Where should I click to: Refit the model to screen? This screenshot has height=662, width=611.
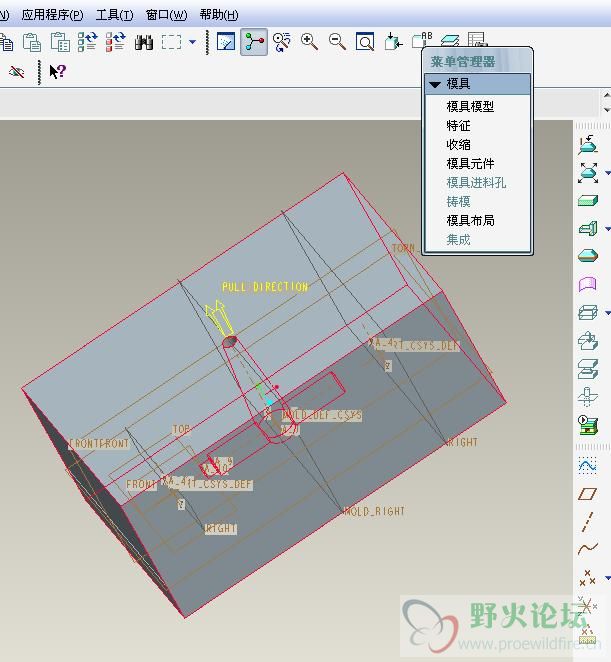click(x=365, y=42)
